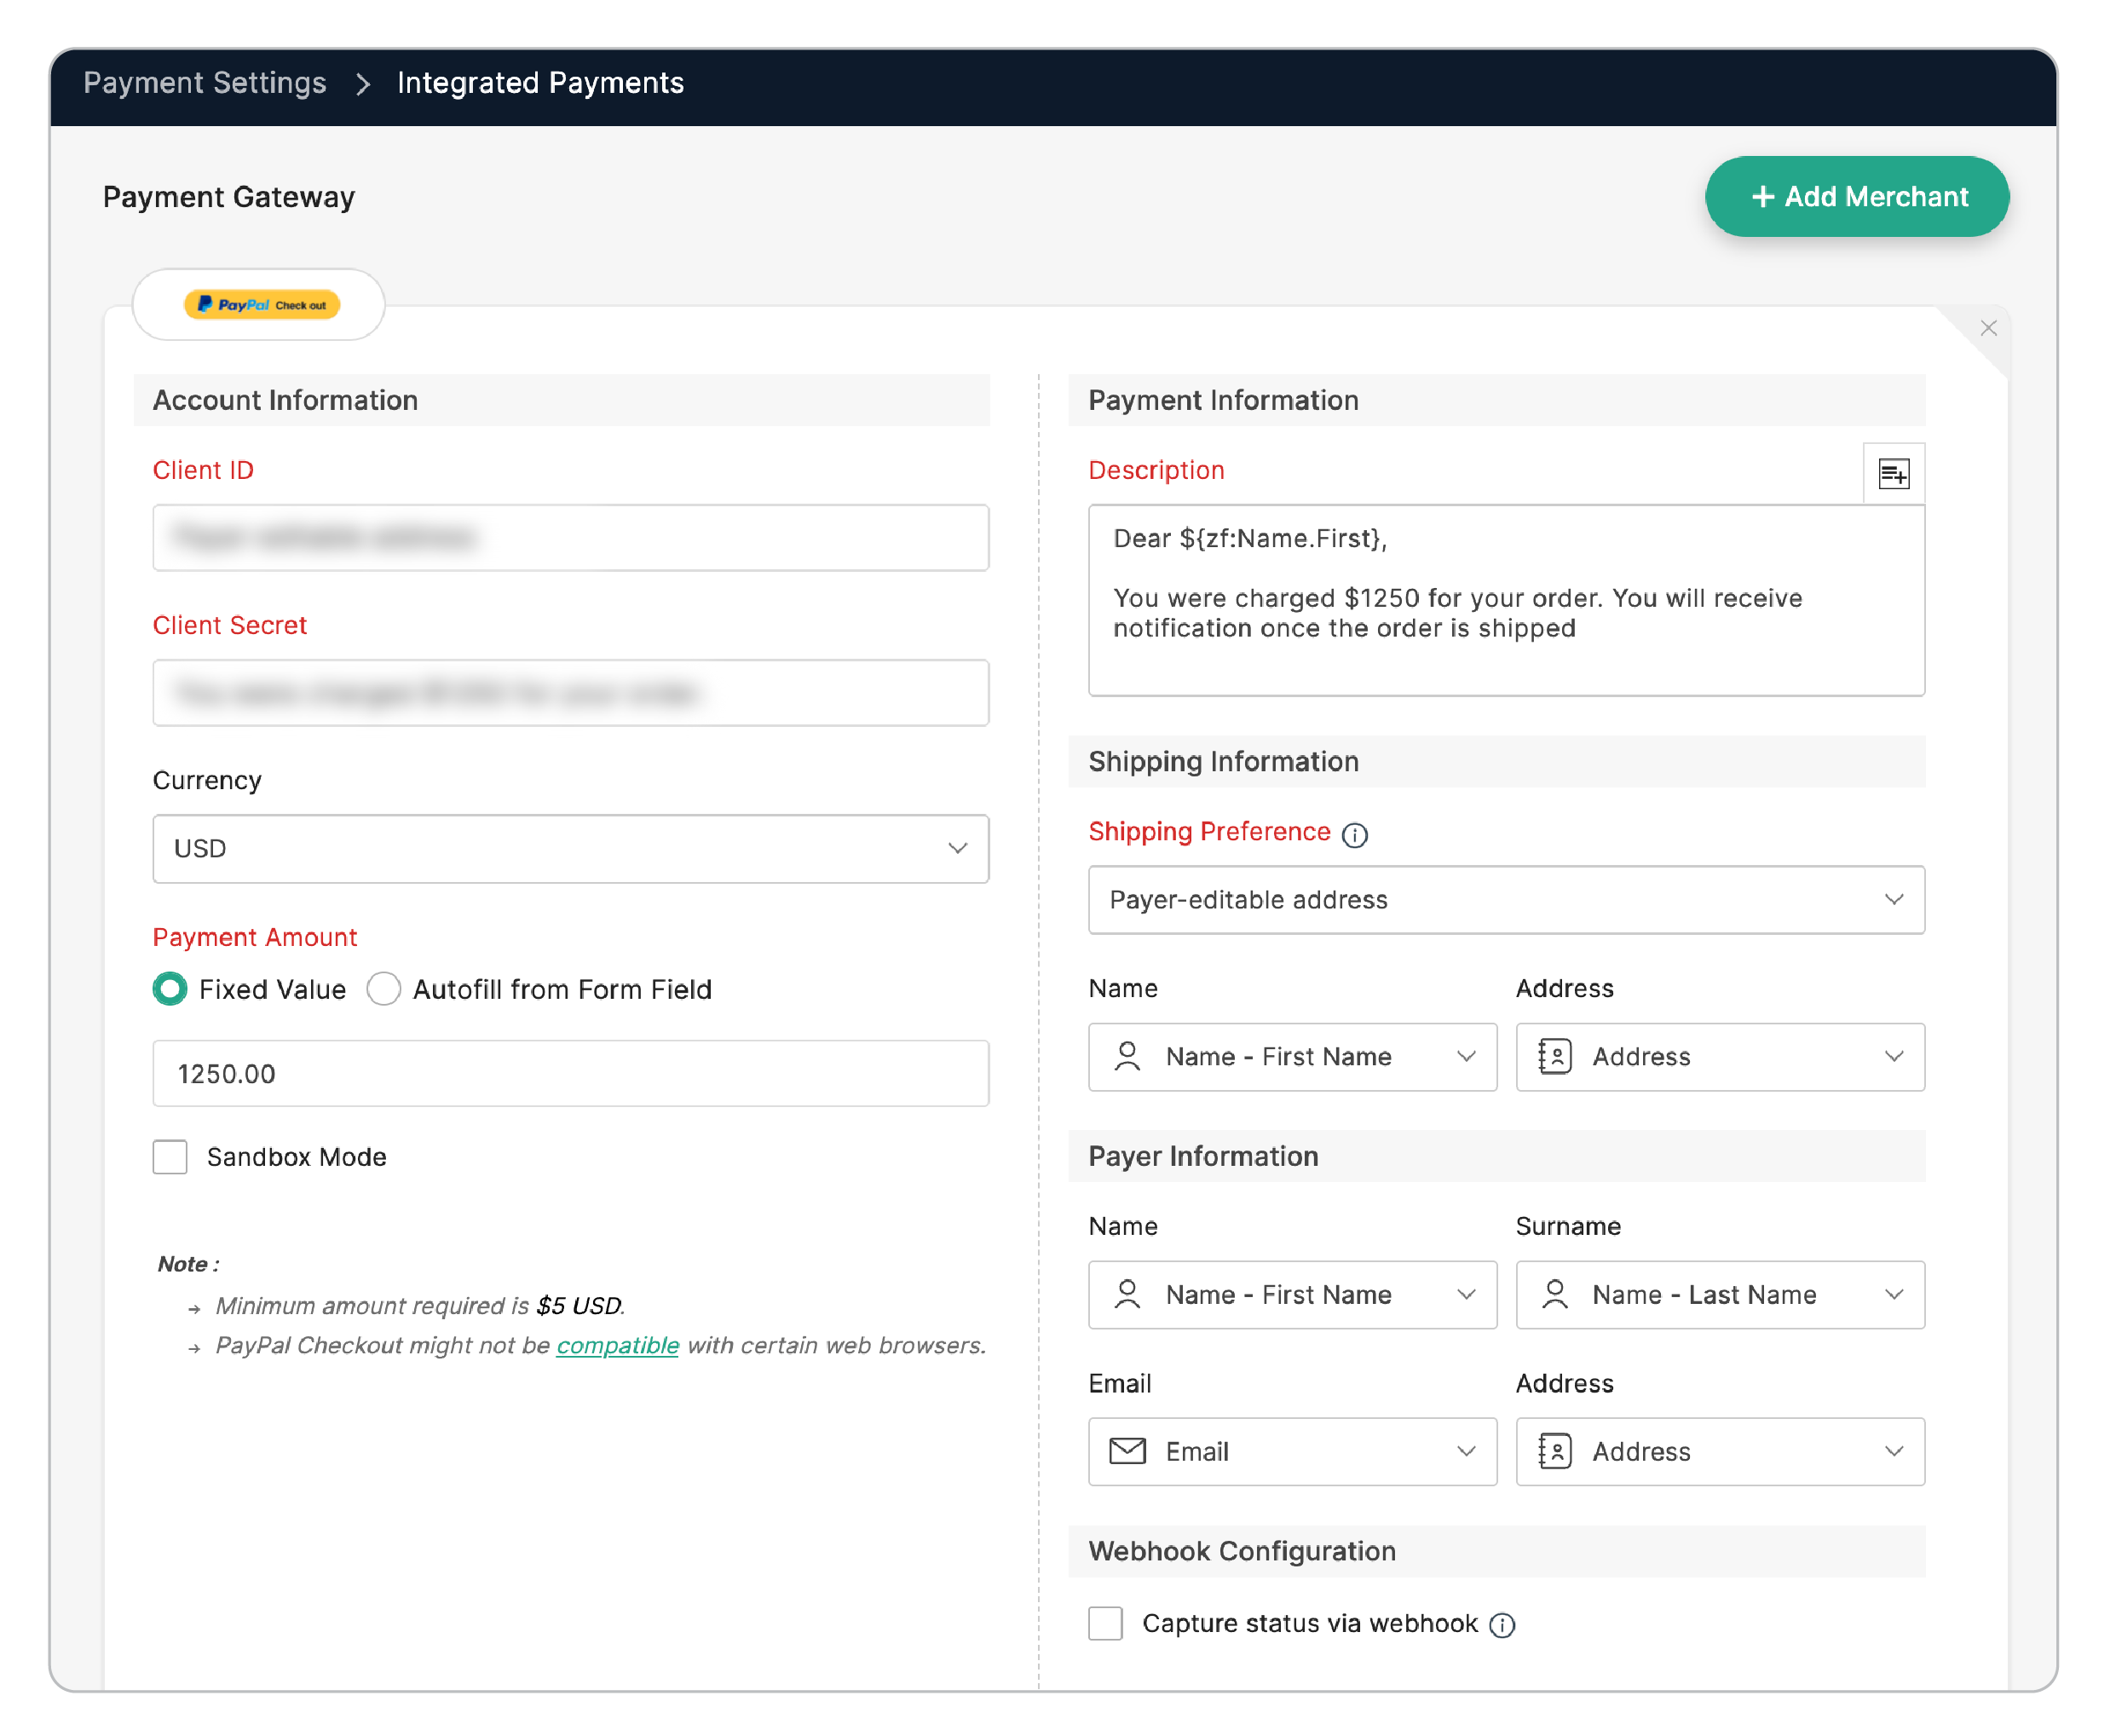Click the person icon in Payer Name dropdown
This screenshot has height=1736, width=2116.
coord(1127,1295)
